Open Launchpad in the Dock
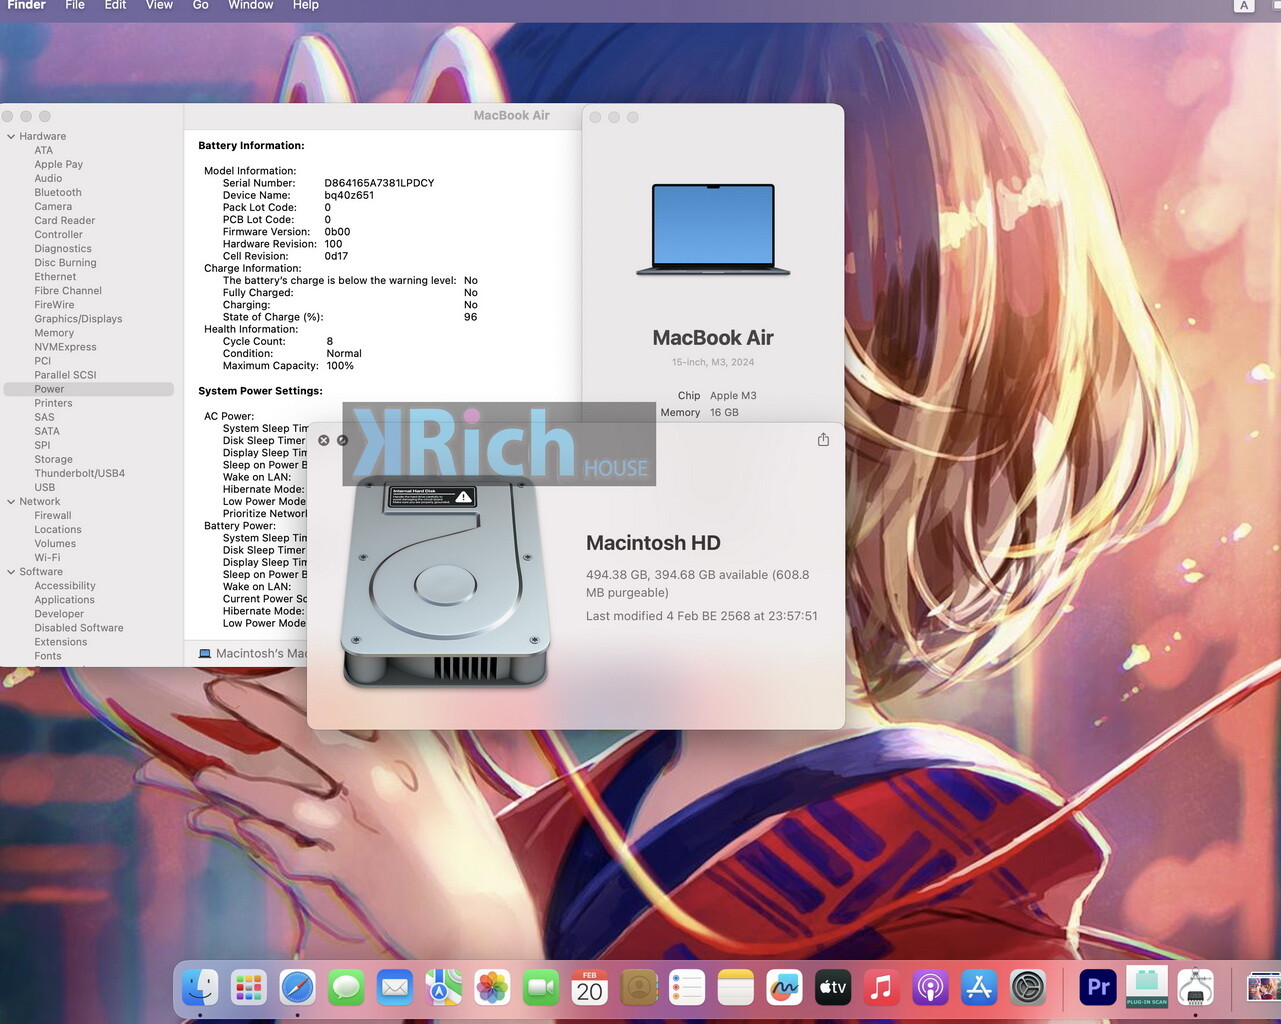Image resolution: width=1281 pixels, height=1024 pixels. point(249,988)
